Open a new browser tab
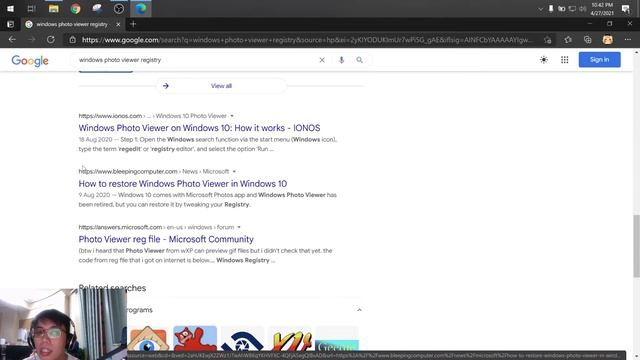Screen dimensions: 640x360 133,24
